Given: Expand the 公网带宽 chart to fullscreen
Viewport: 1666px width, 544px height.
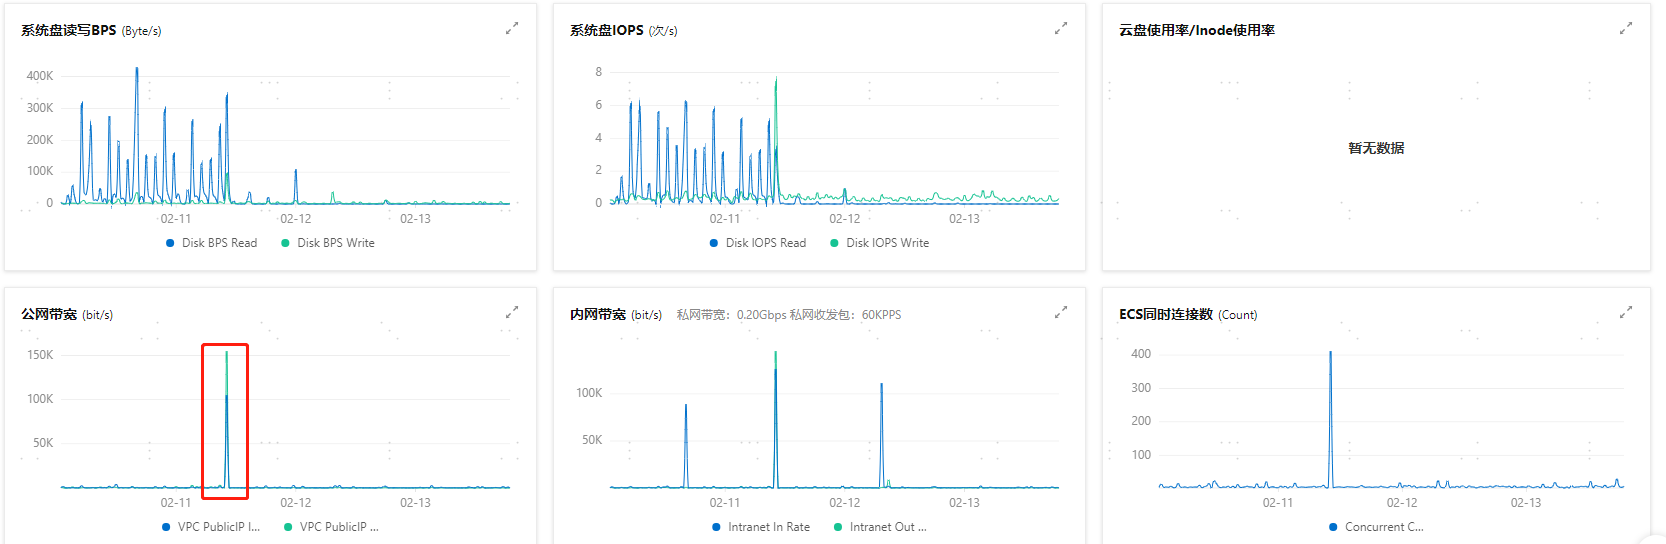Looking at the screenshot, I should [511, 313].
